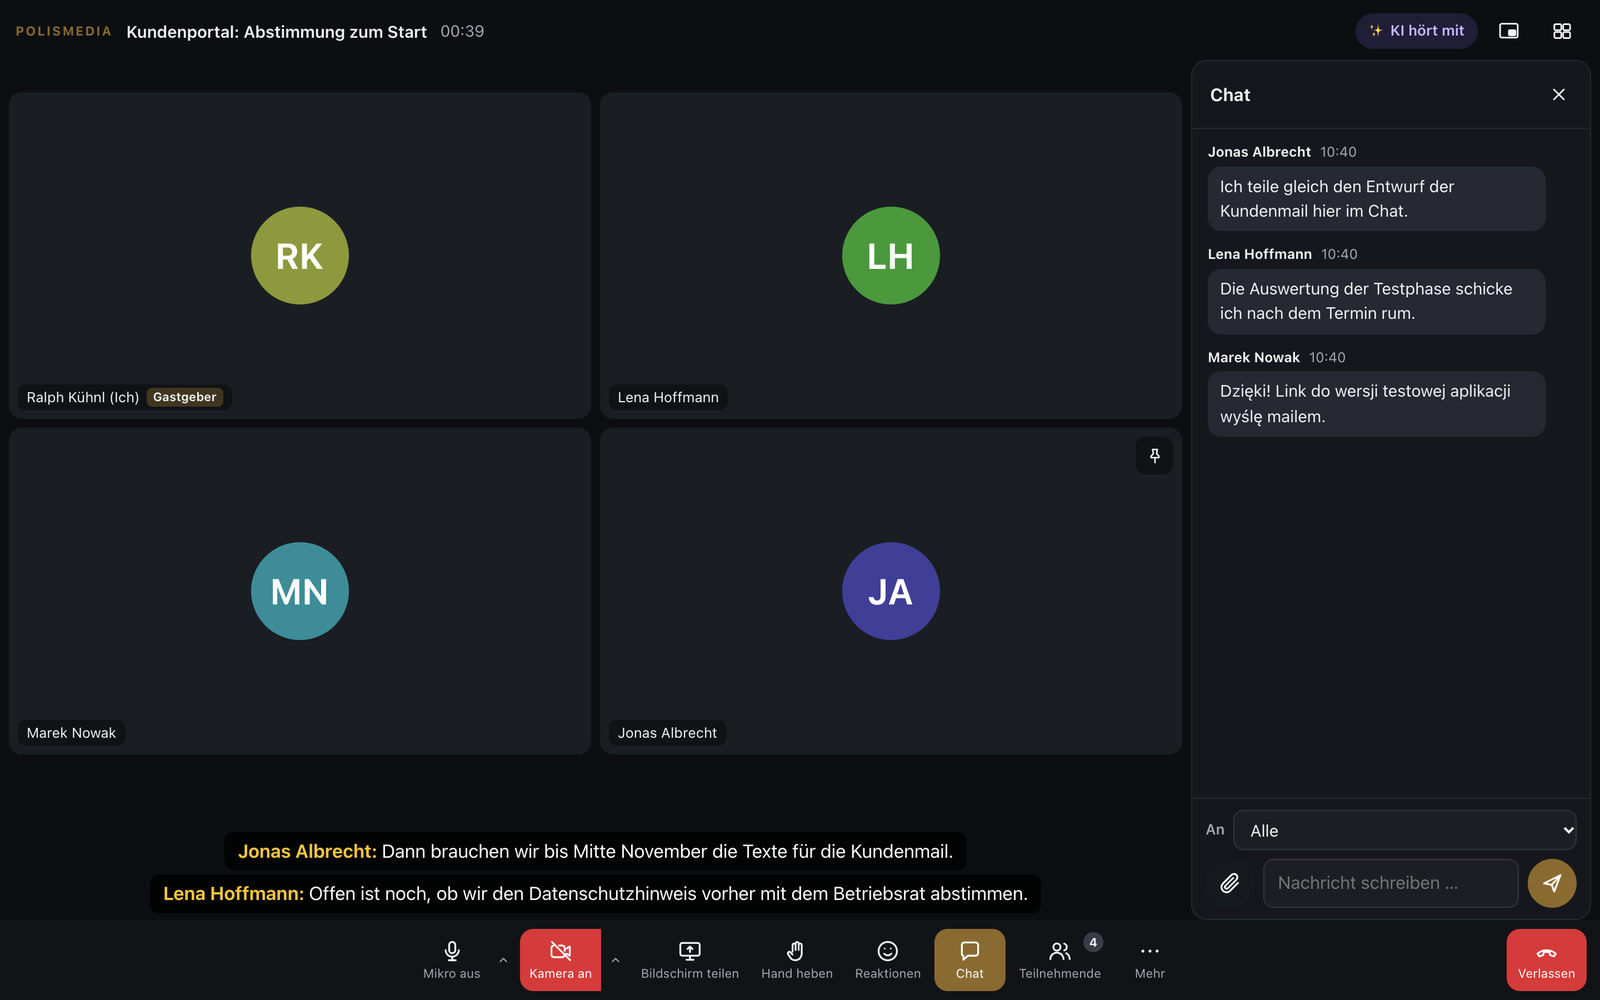Close the Chat panel
The image size is (1600, 1000).
point(1558,95)
